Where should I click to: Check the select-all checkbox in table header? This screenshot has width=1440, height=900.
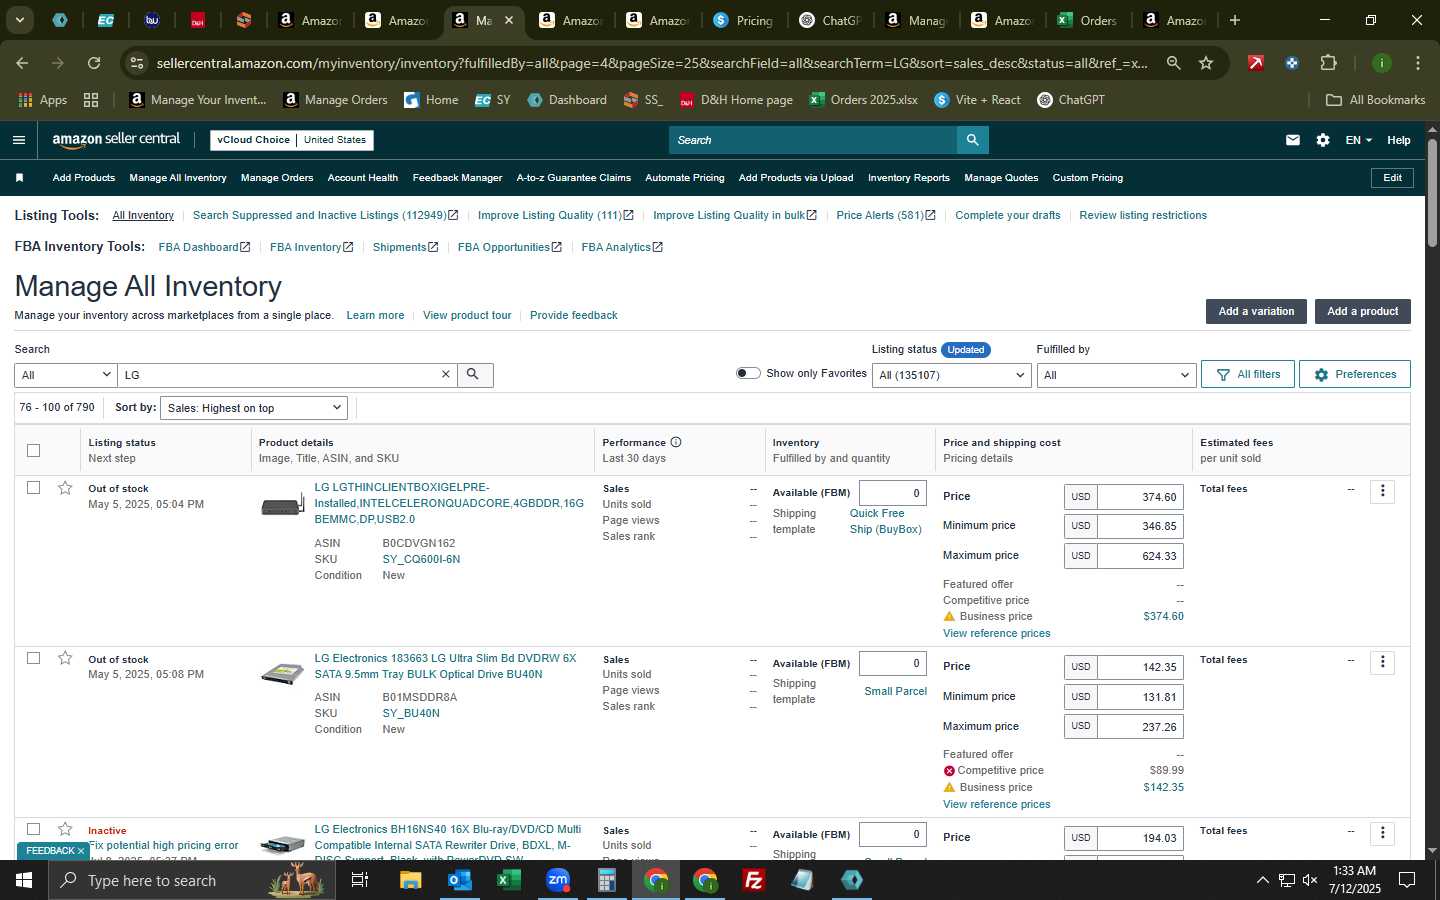point(33,450)
